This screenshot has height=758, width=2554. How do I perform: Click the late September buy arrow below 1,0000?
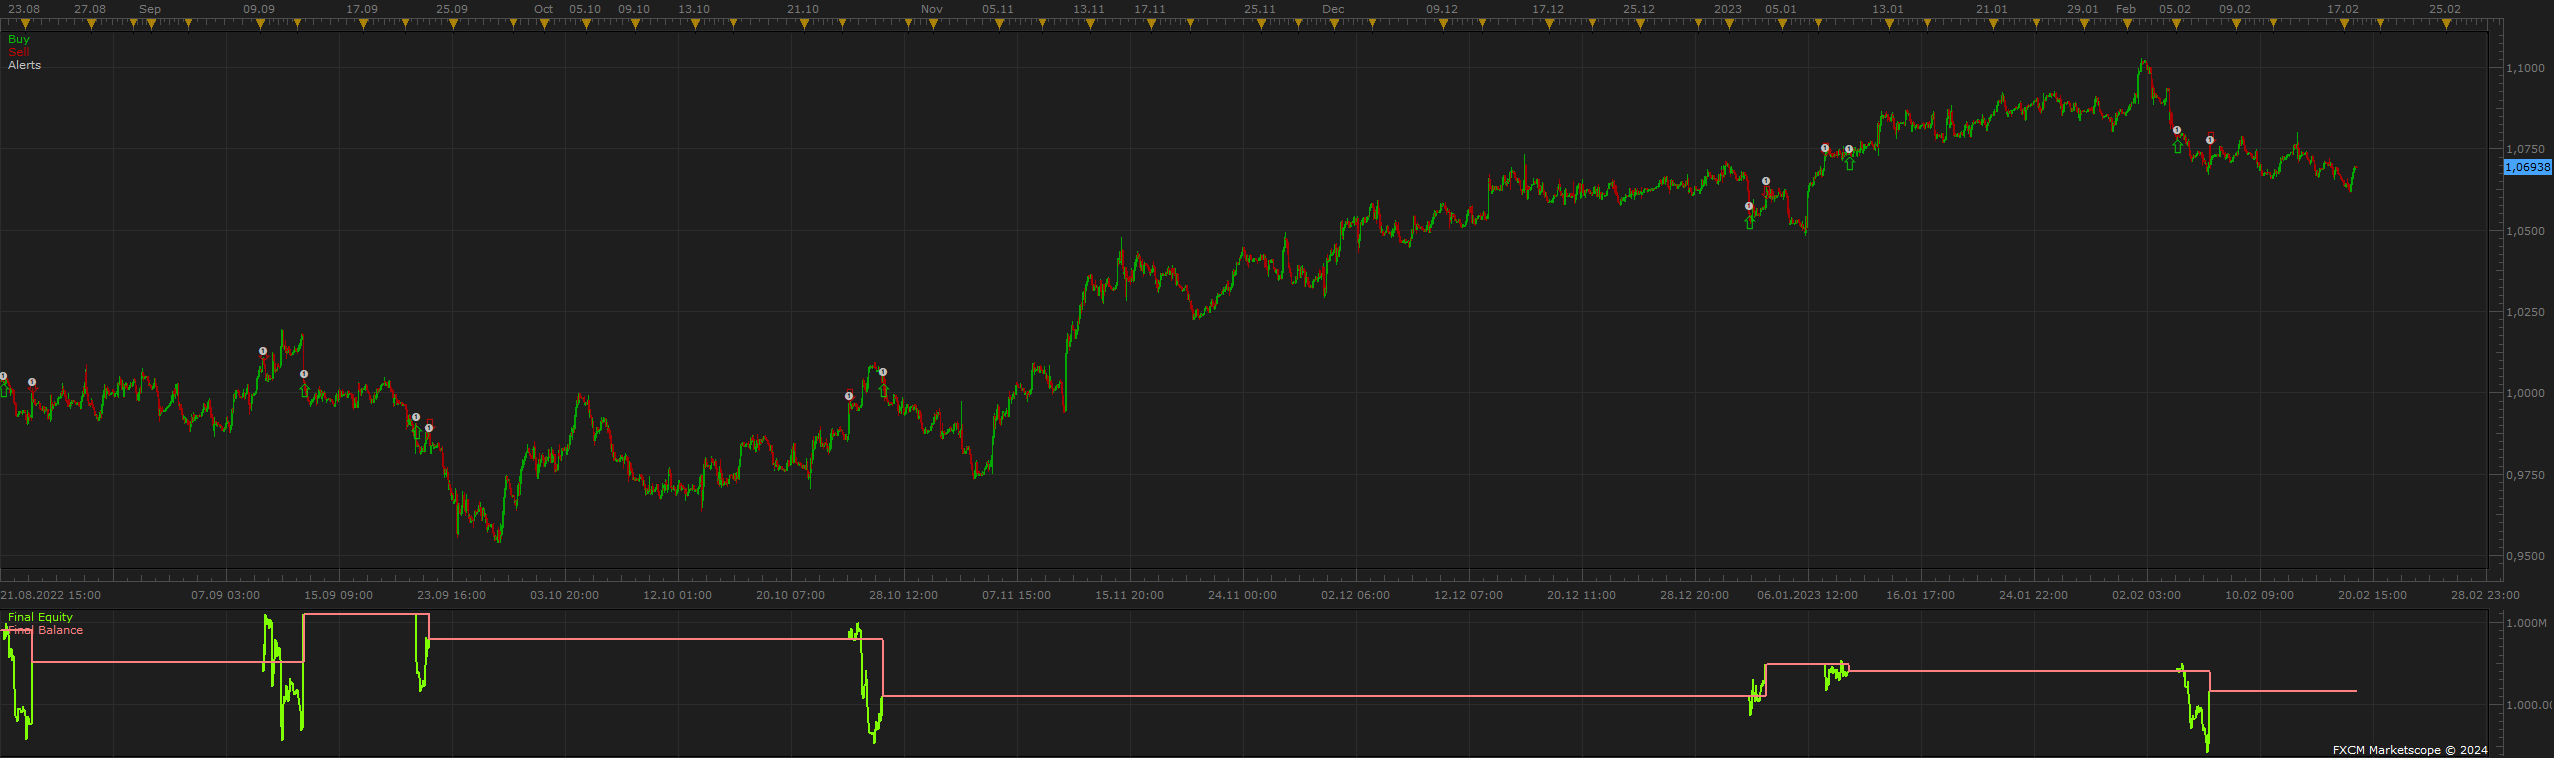(x=417, y=432)
